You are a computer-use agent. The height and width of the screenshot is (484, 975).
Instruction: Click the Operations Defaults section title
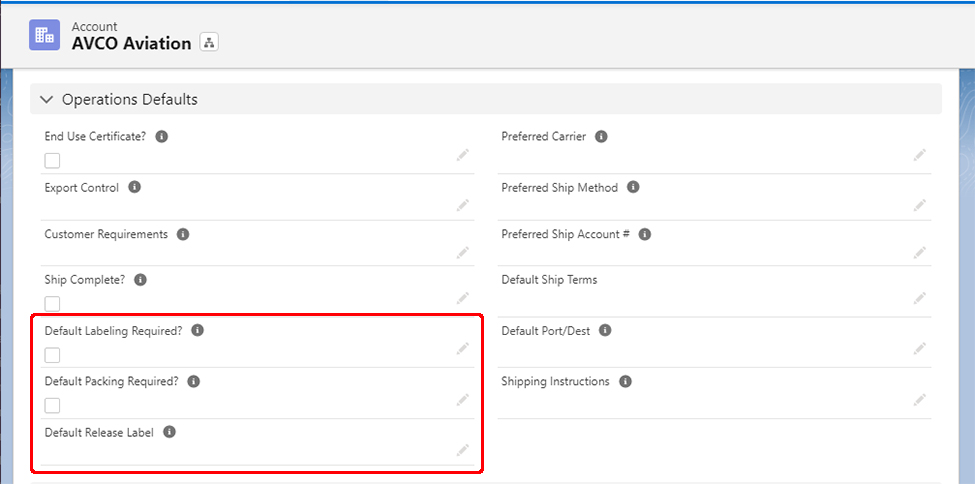coord(130,100)
